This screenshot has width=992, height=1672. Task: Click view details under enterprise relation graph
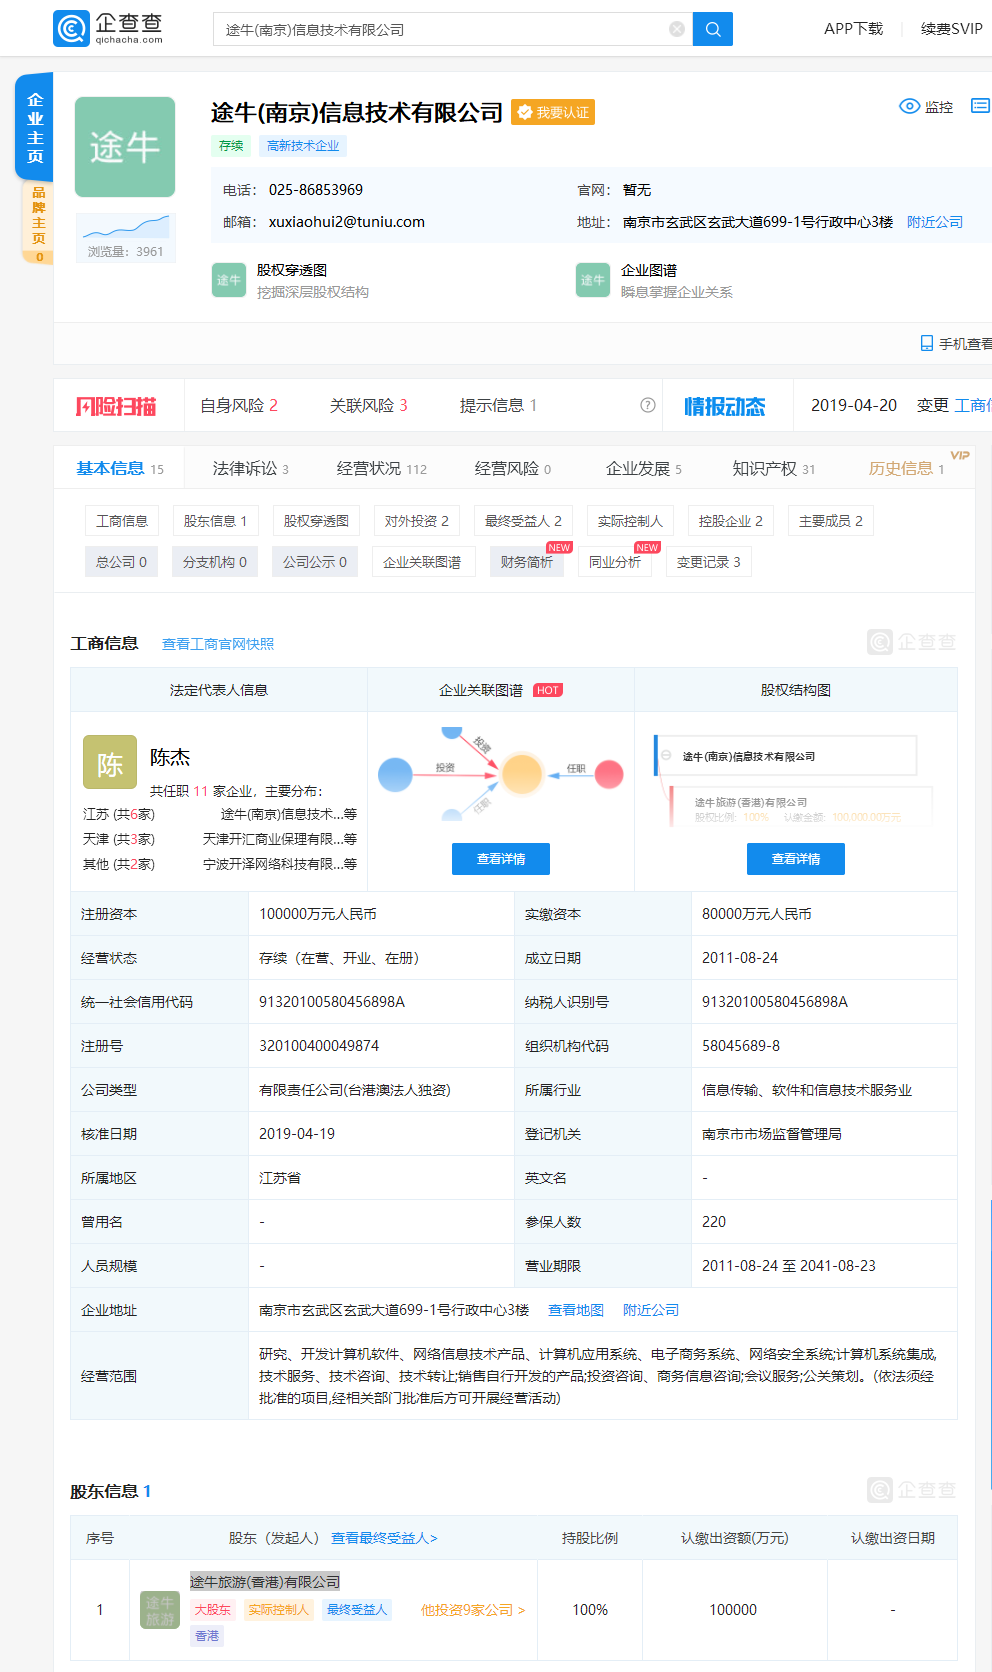(500, 859)
